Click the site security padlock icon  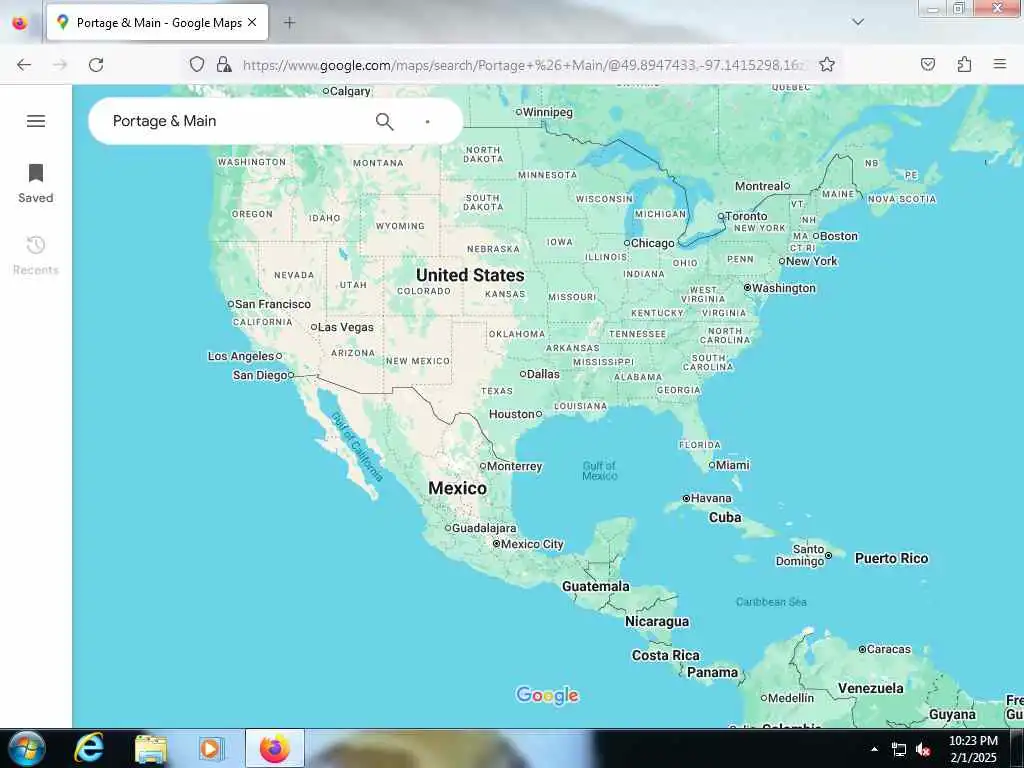pyautogui.click(x=223, y=64)
